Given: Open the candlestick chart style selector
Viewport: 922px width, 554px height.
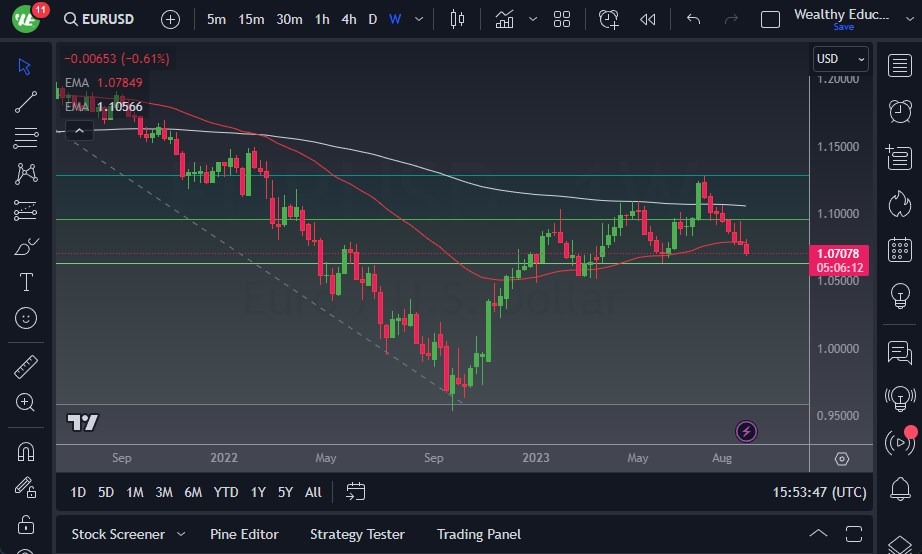Looking at the screenshot, I should pyautogui.click(x=458, y=19).
